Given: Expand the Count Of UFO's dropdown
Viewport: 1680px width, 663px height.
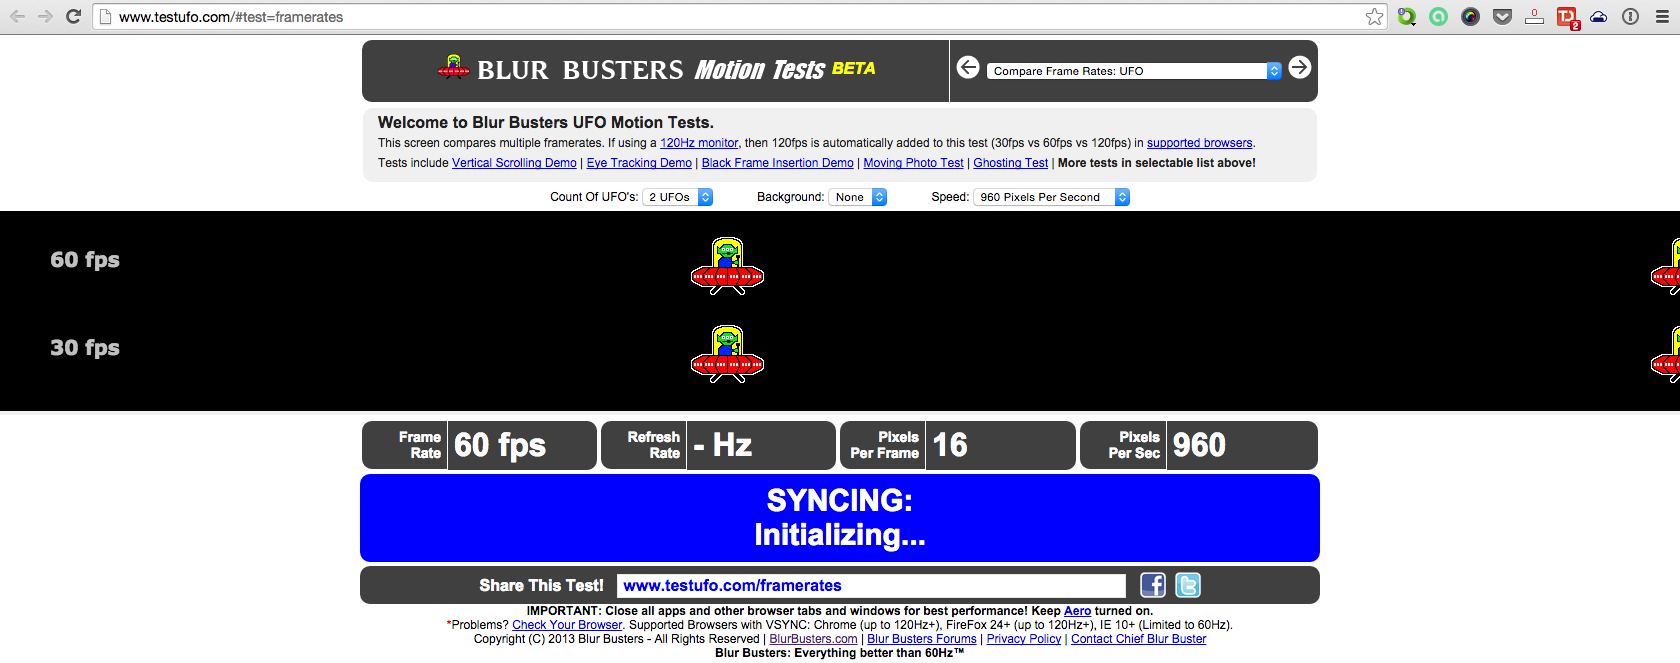Looking at the screenshot, I should (x=677, y=197).
